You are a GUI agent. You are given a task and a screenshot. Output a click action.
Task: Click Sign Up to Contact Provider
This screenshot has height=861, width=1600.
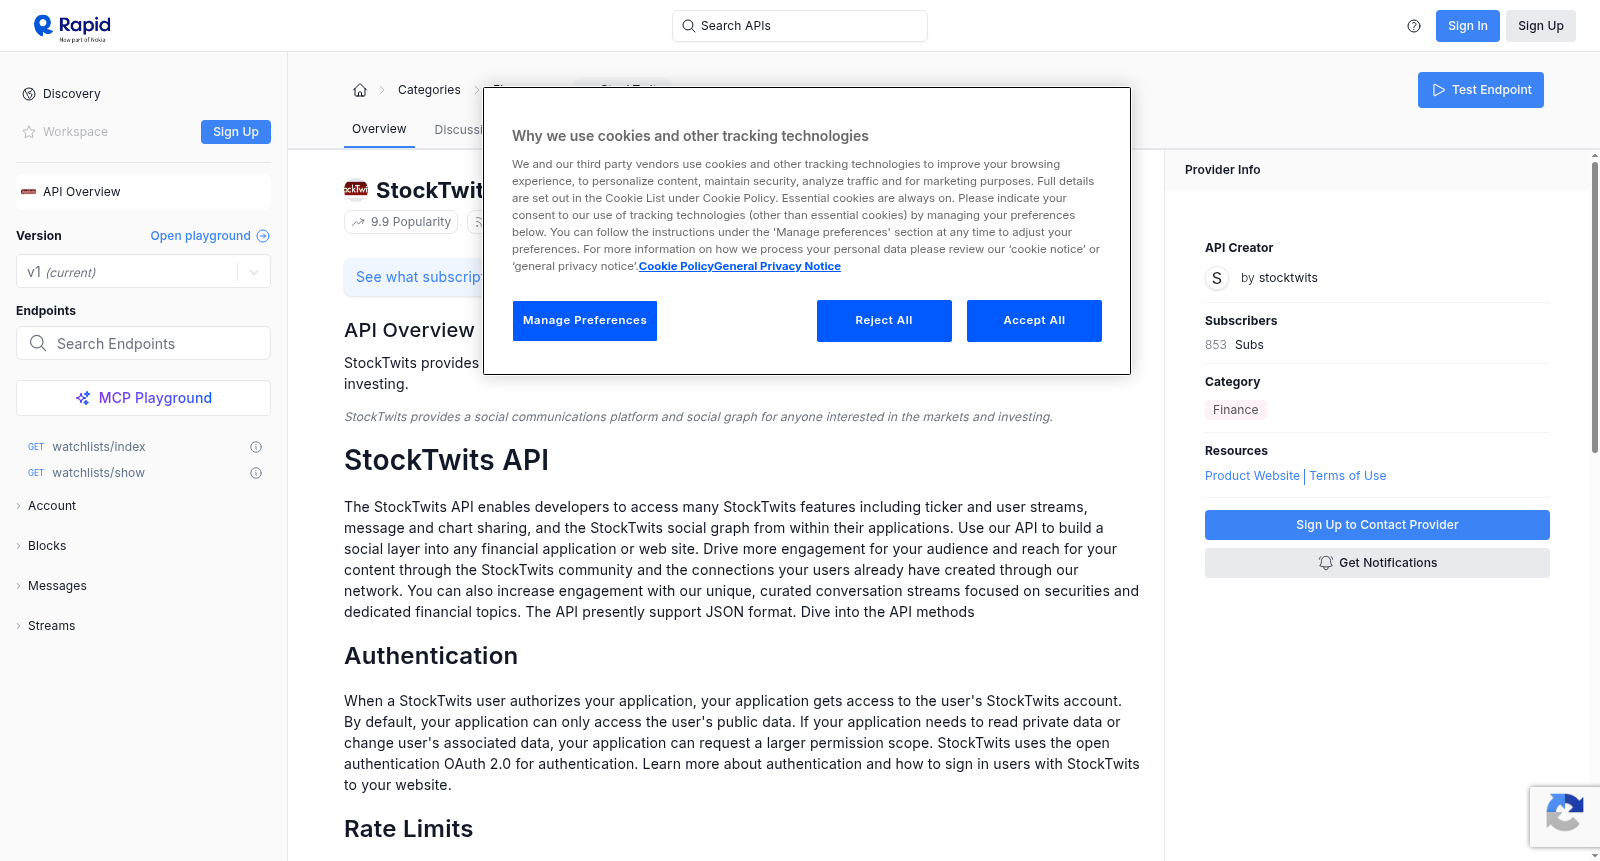1377,525
